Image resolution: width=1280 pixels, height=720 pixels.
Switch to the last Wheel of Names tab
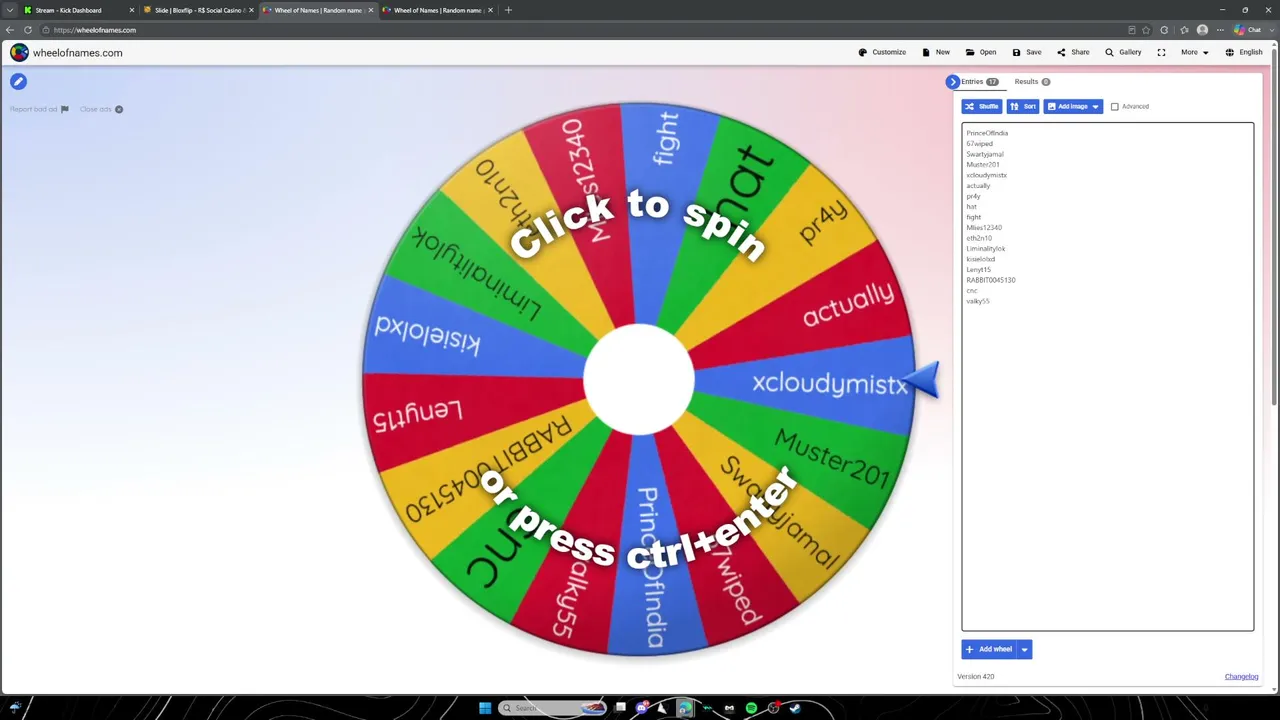pyautogui.click(x=437, y=10)
